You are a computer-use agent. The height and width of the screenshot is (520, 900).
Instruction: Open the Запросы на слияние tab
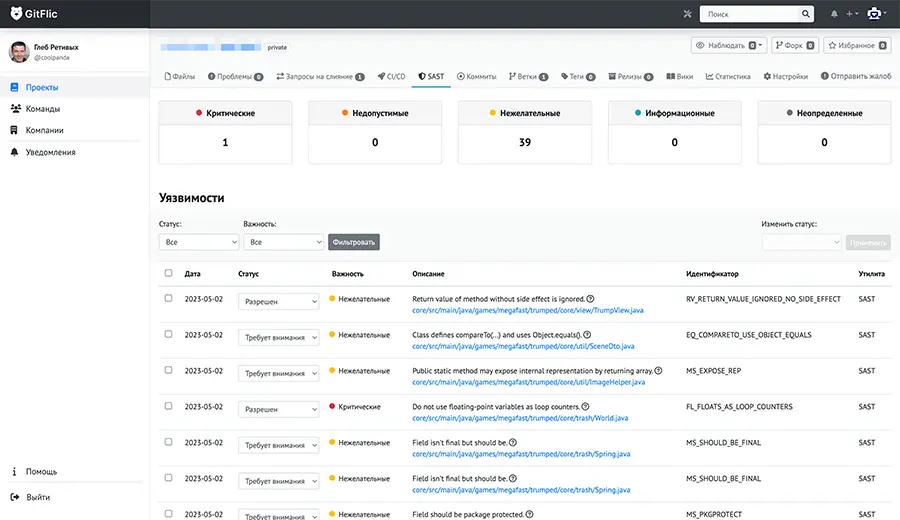[x=320, y=76]
